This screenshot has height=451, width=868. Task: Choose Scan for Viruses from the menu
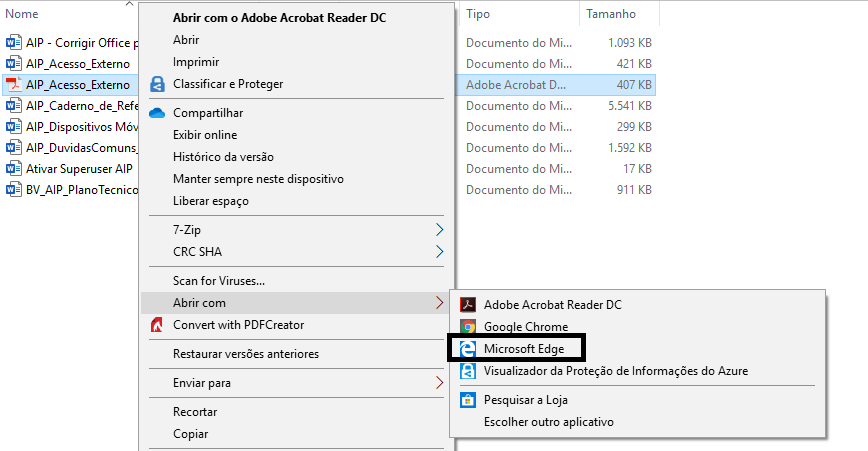coord(219,281)
